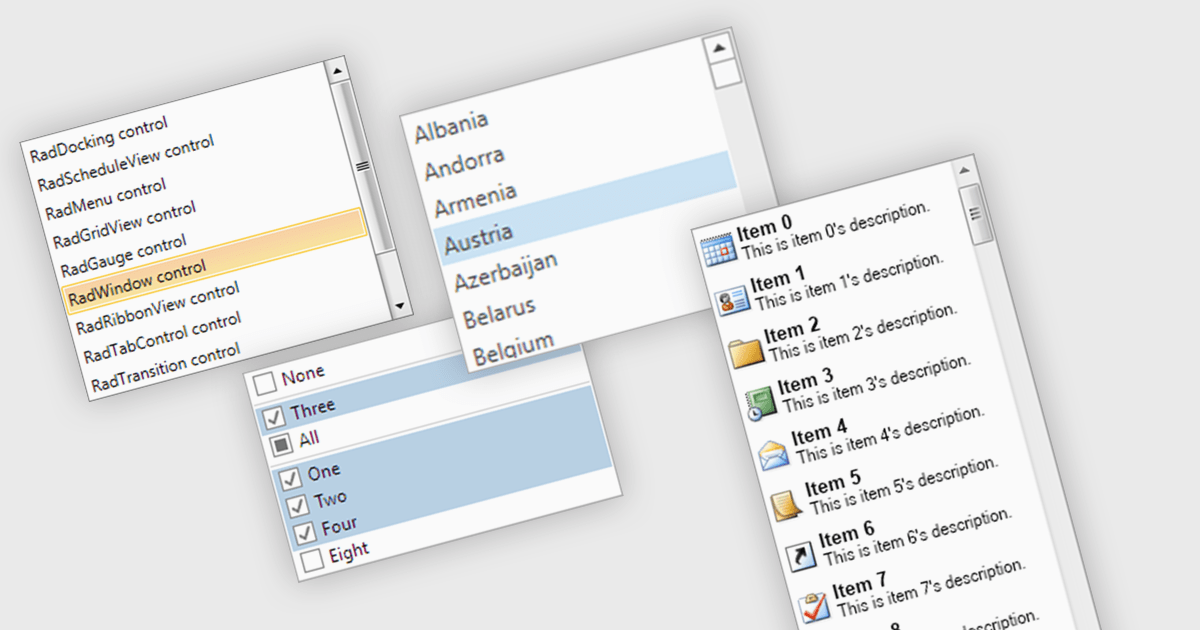Image resolution: width=1200 pixels, height=630 pixels.
Task: Click up arrow in items list scrollbar
Action: tap(964, 171)
